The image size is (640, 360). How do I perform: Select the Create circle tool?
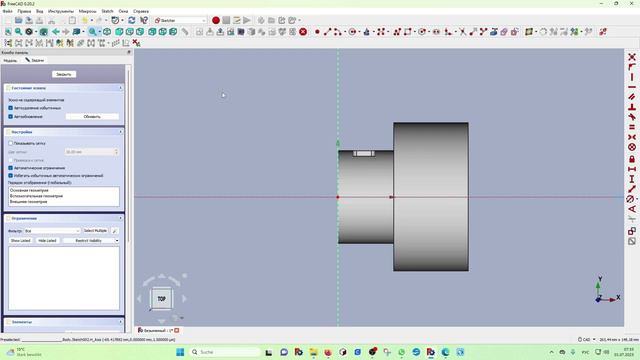point(352,31)
